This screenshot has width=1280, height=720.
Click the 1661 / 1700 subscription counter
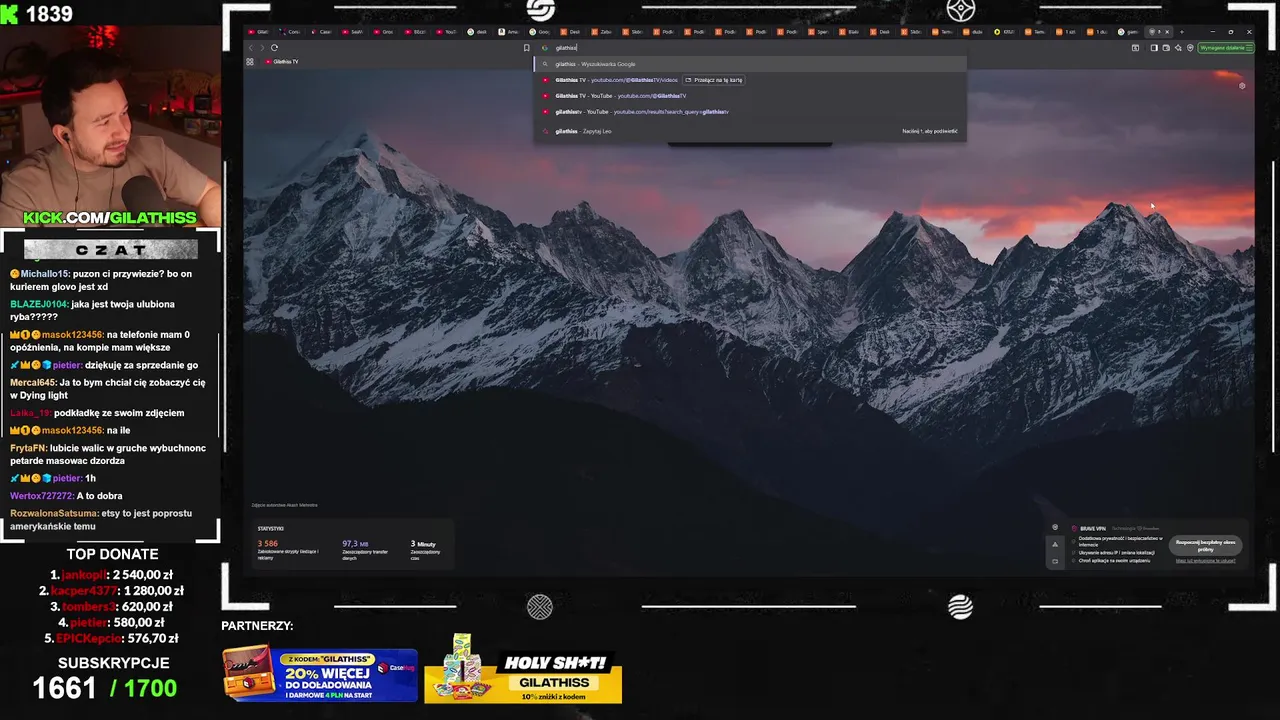(x=104, y=688)
